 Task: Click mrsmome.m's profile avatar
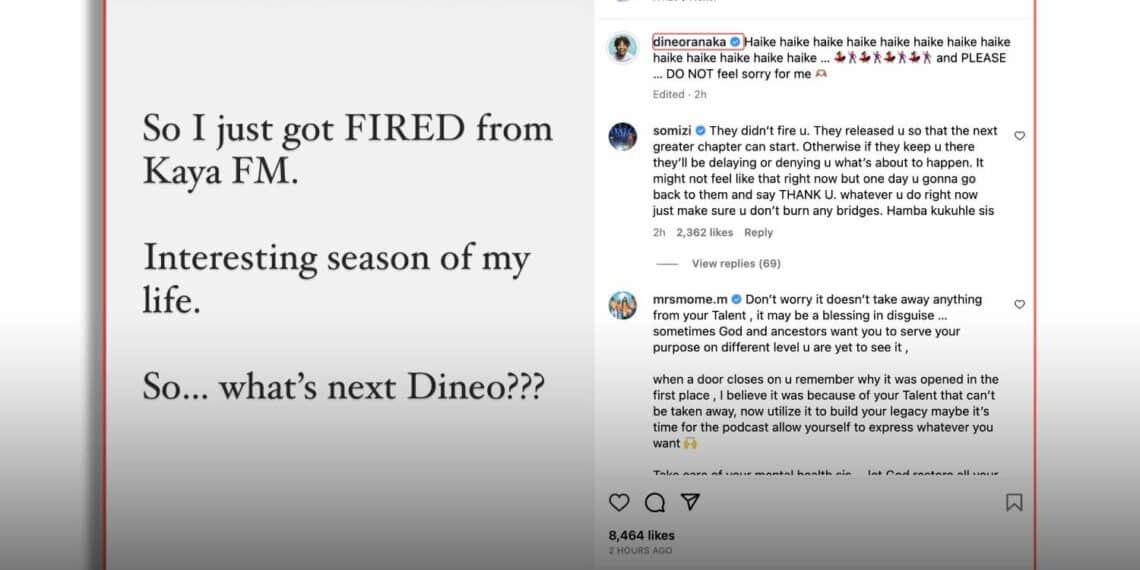click(623, 305)
